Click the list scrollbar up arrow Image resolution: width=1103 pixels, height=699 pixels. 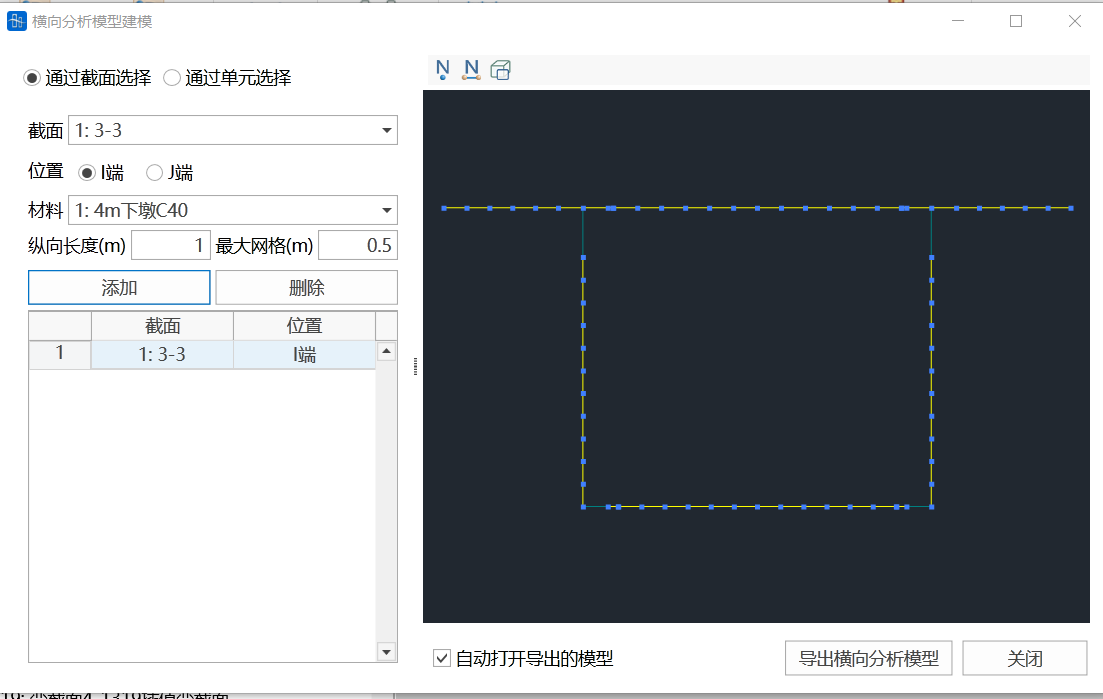point(386,351)
